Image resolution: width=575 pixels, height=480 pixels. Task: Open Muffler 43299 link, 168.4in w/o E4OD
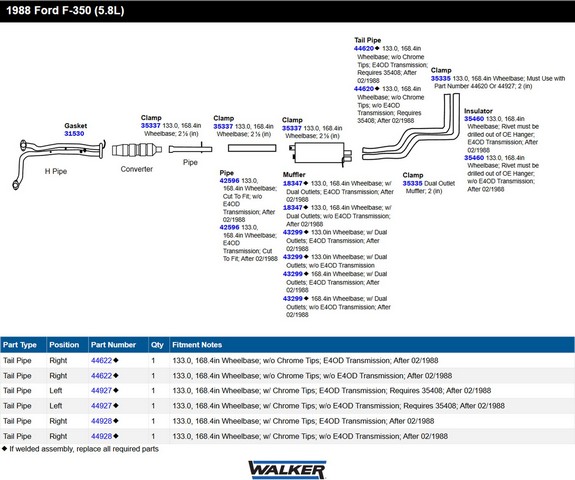(x=292, y=298)
